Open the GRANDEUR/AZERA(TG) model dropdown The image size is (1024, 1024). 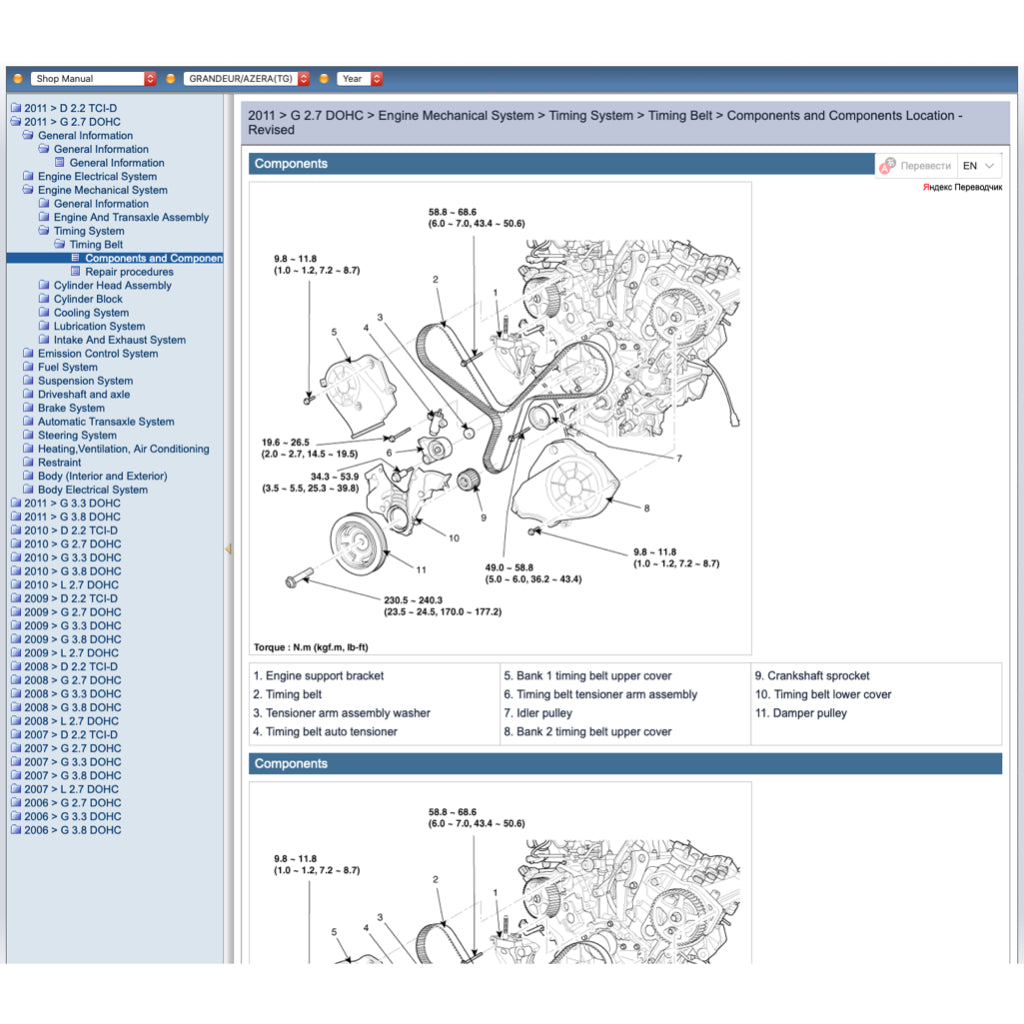(246, 78)
